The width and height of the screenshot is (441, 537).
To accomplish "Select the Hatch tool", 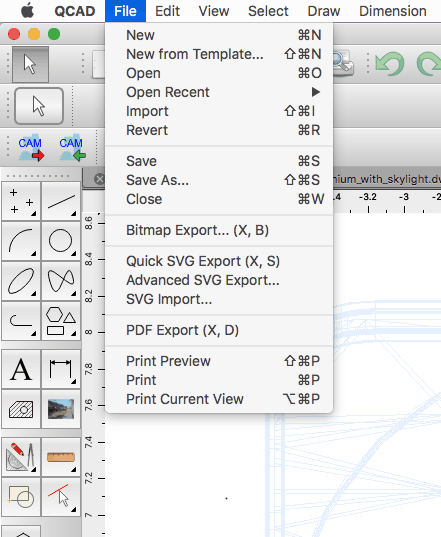I will coord(21,409).
